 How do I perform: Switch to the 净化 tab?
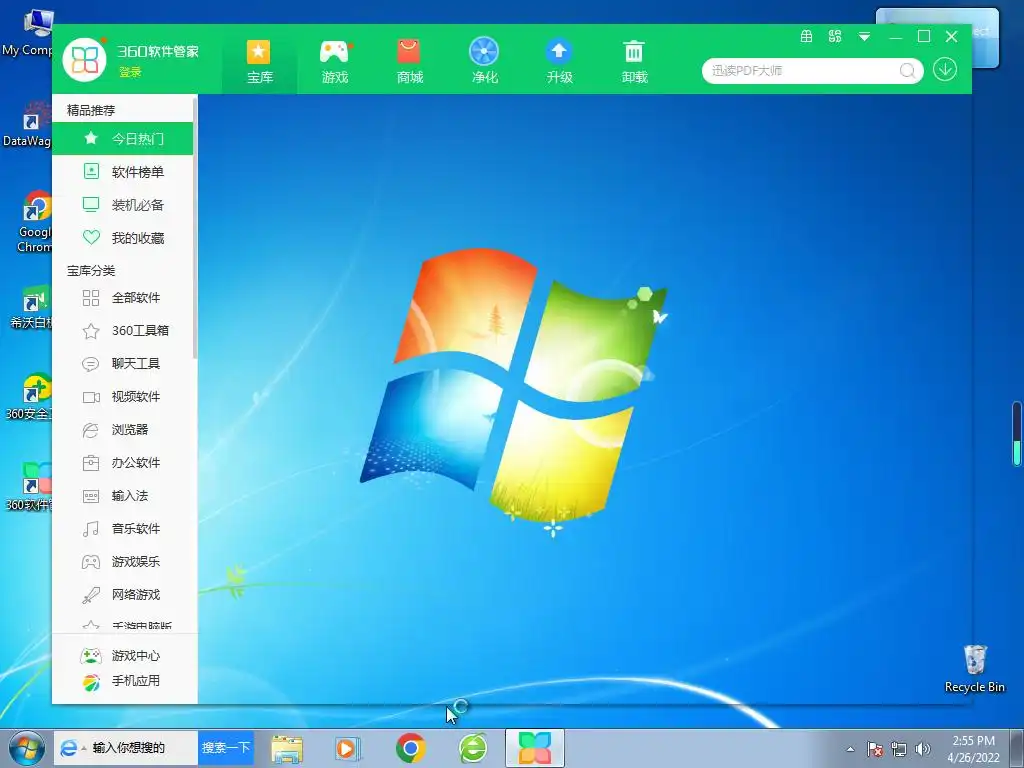(485, 62)
